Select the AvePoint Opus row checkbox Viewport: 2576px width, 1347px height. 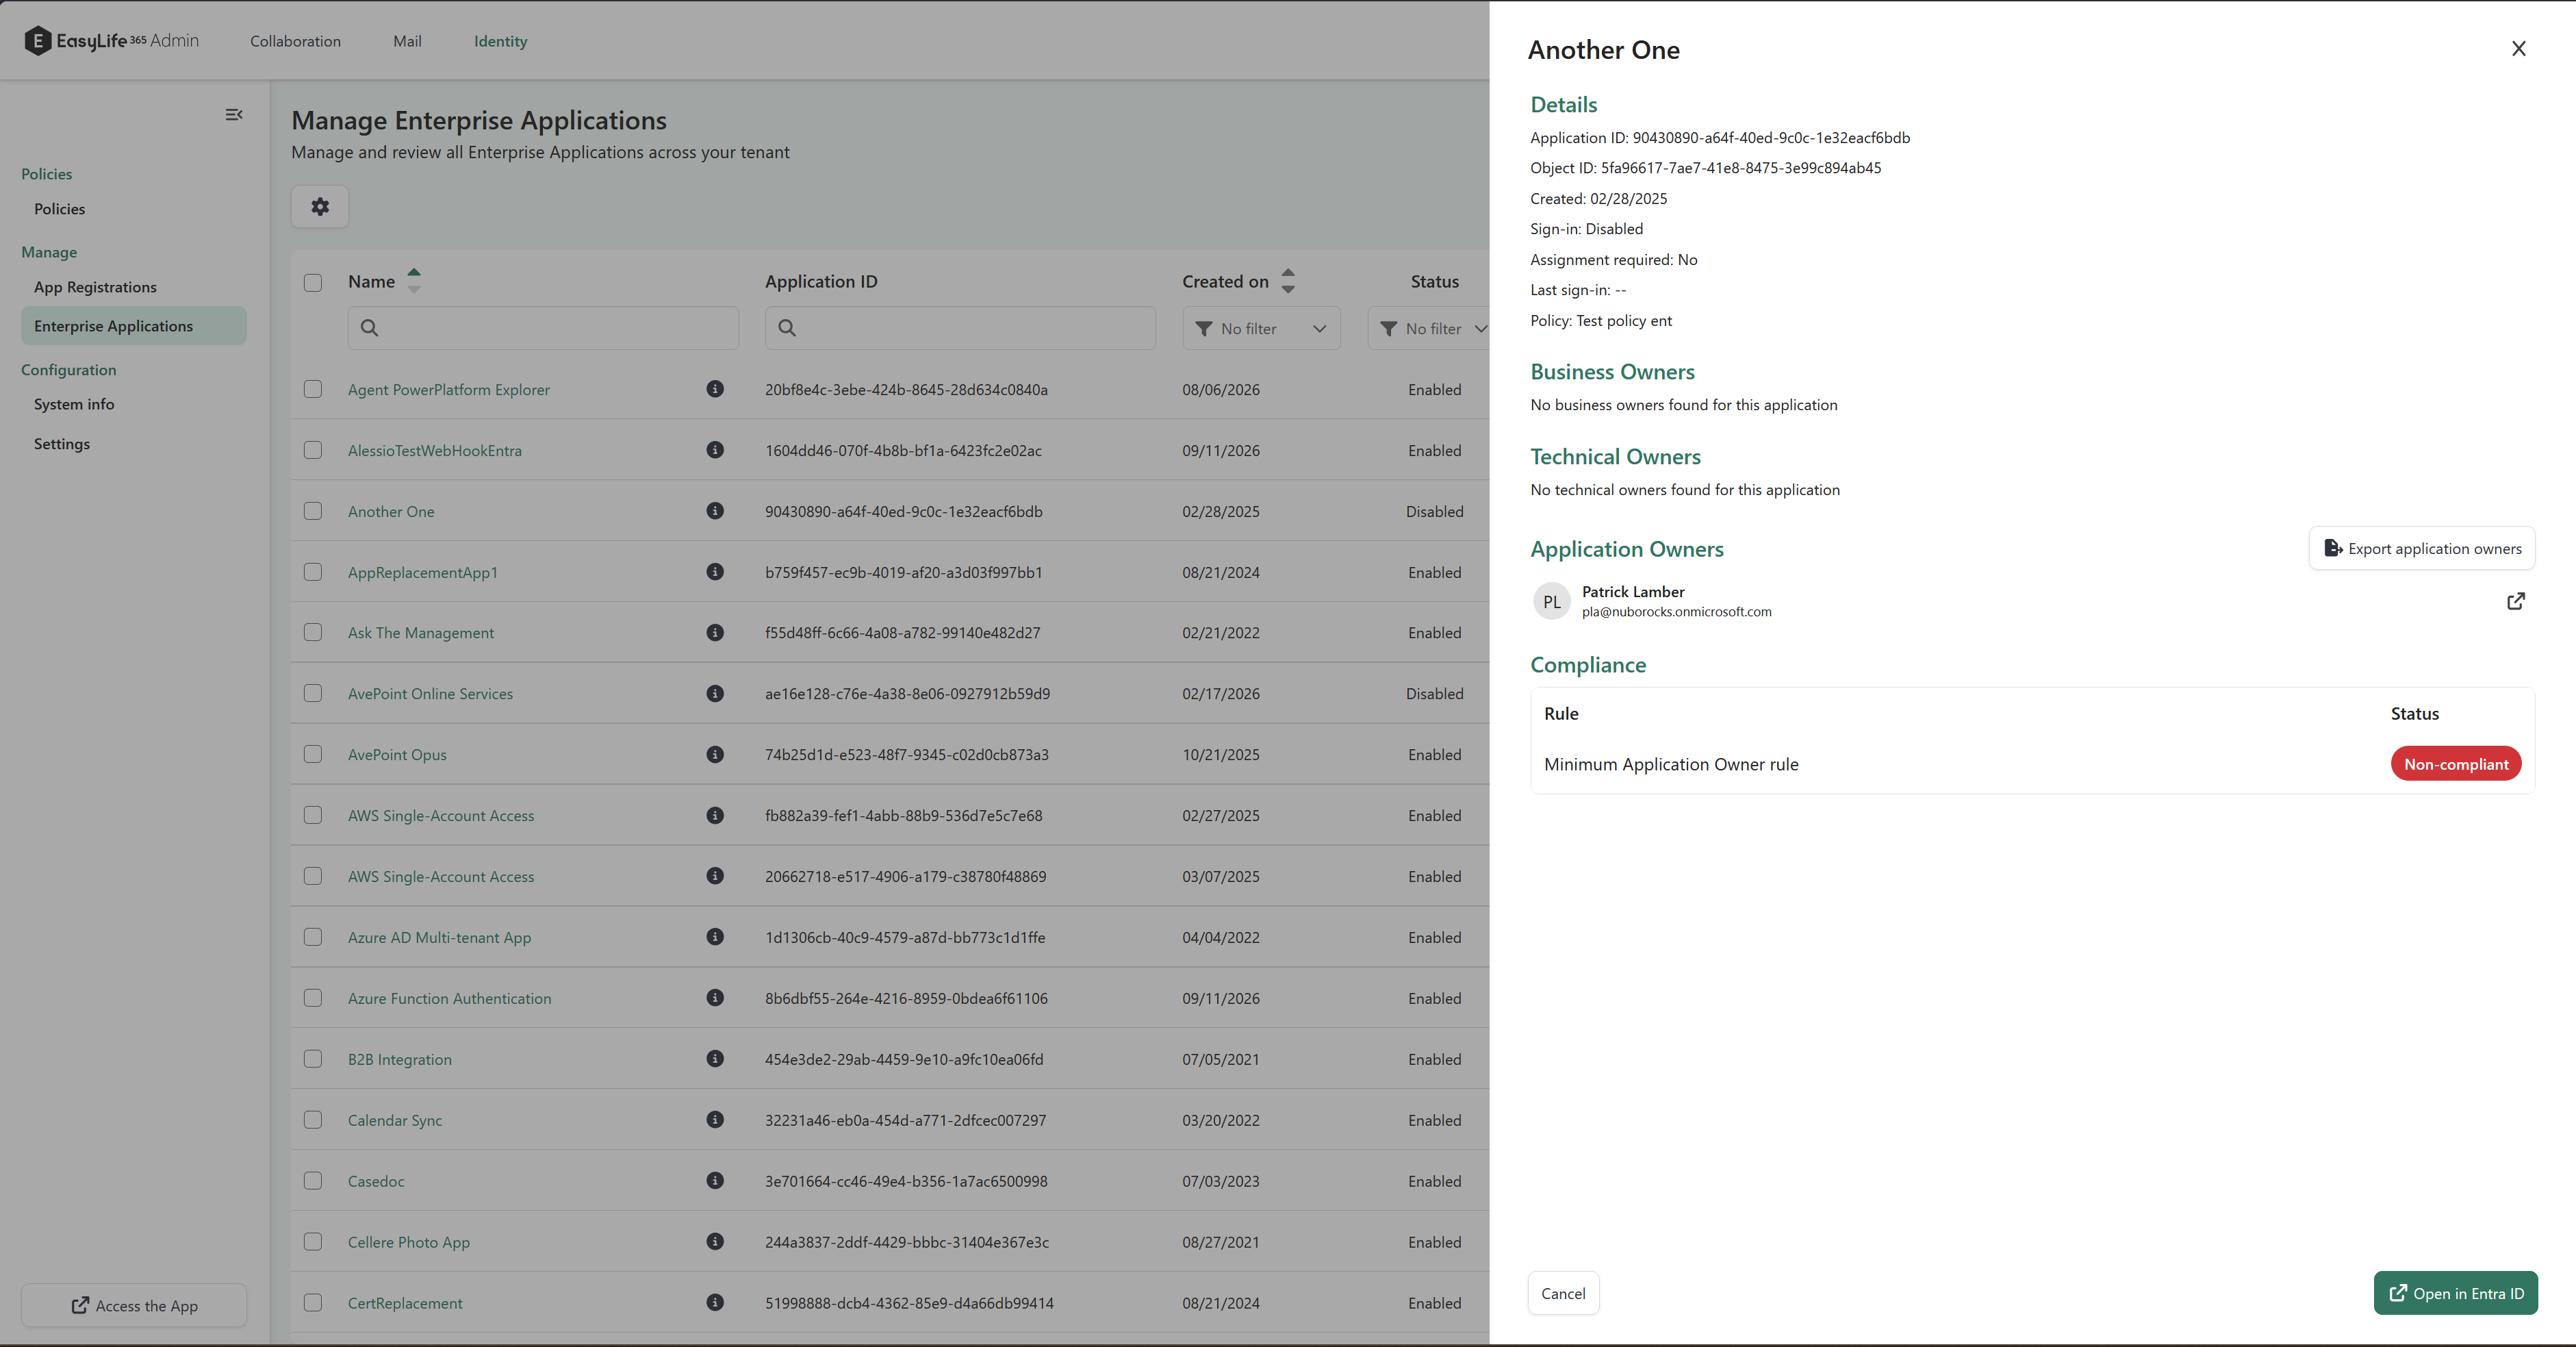click(313, 755)
